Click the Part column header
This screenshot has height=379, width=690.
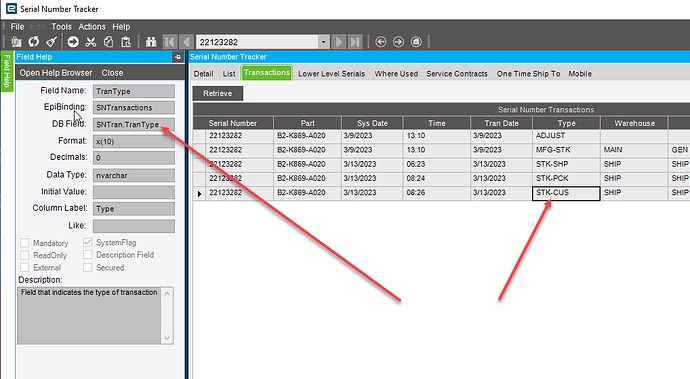pyautogui.click(x=307, y=123)
